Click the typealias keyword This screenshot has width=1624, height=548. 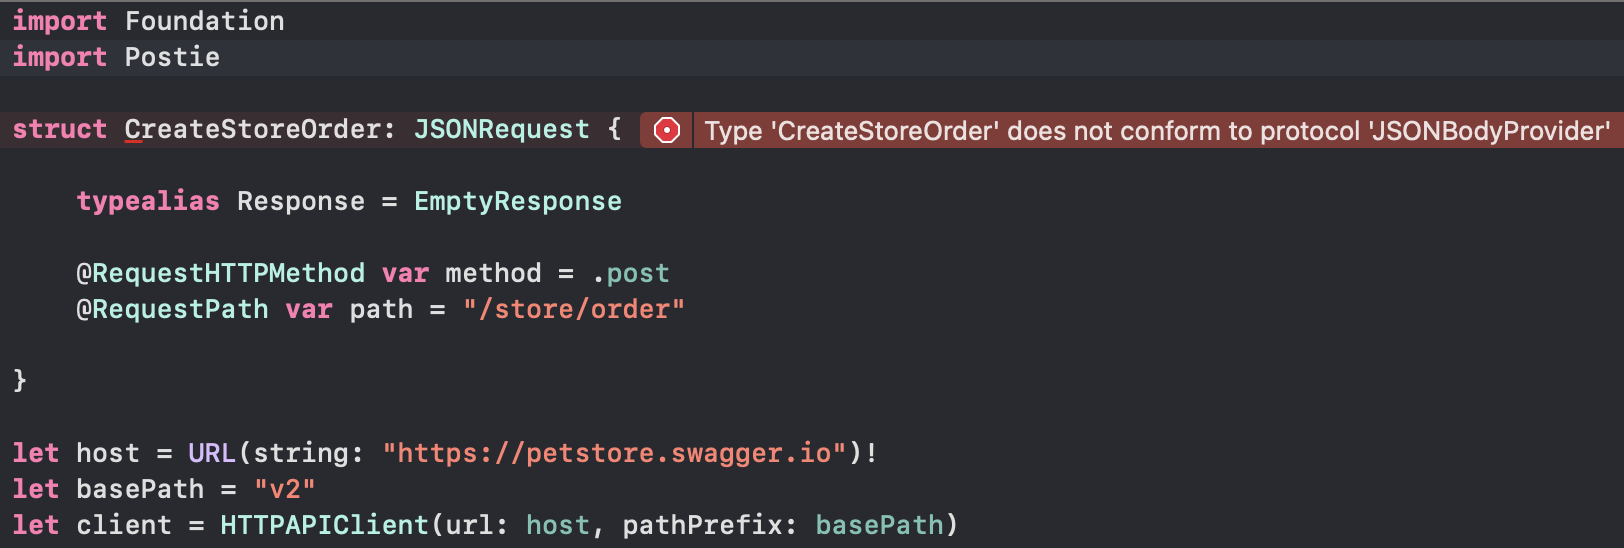coord(148,201)
